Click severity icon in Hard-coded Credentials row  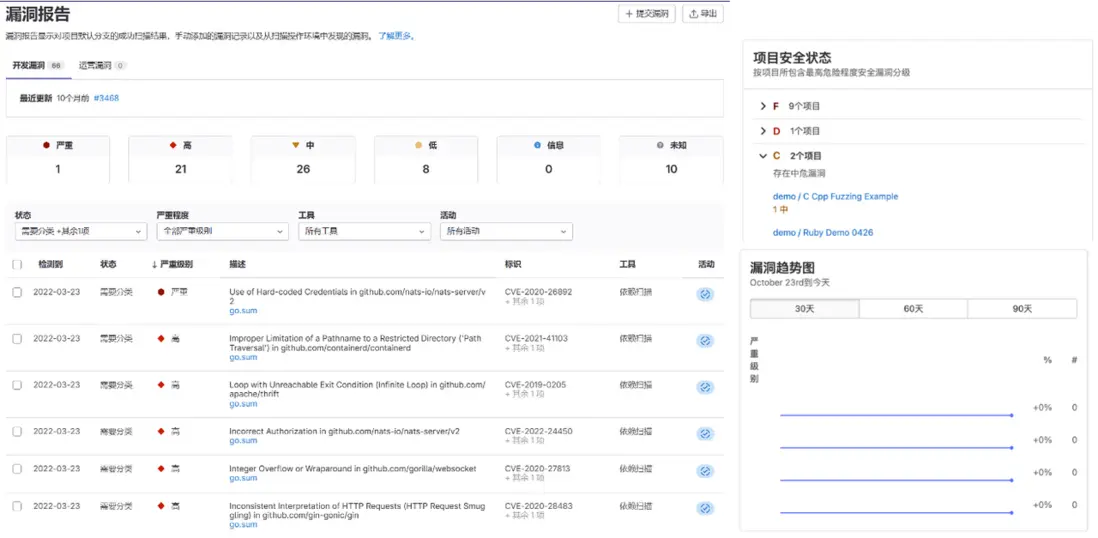162,291
